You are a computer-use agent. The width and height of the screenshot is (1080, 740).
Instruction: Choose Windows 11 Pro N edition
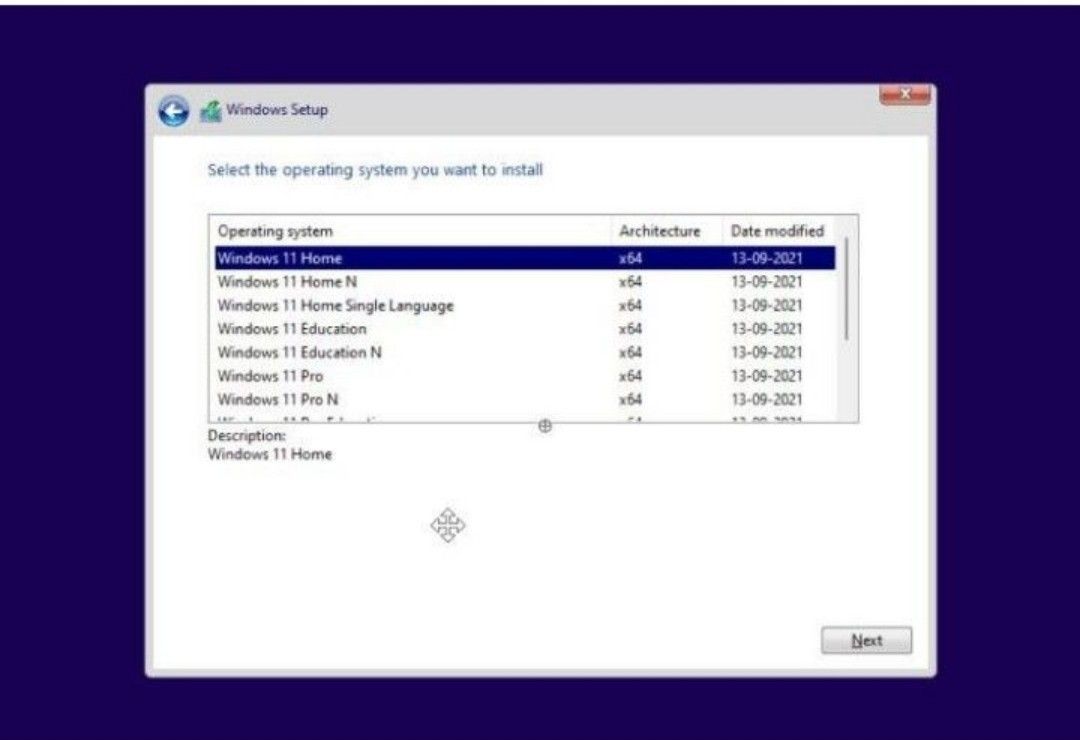525,399
